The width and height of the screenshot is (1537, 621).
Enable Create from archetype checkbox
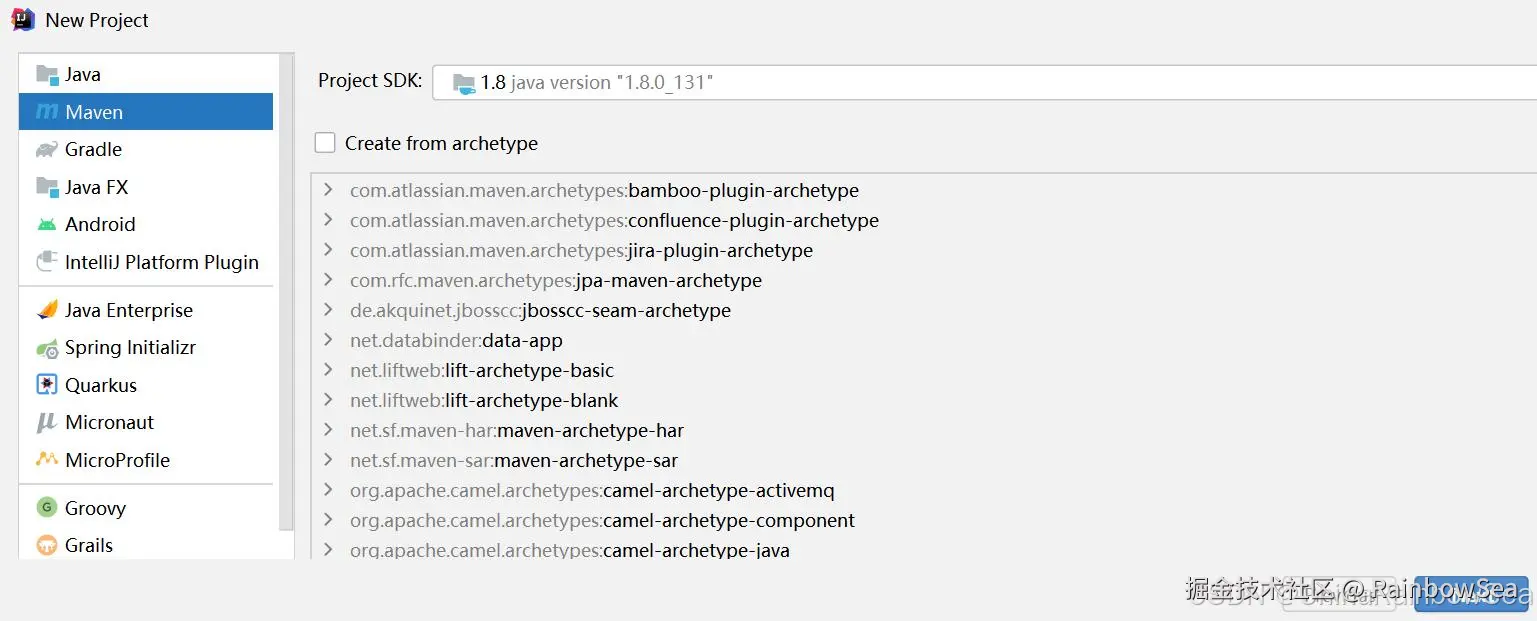pyautogui.click(x=325, y=143)
